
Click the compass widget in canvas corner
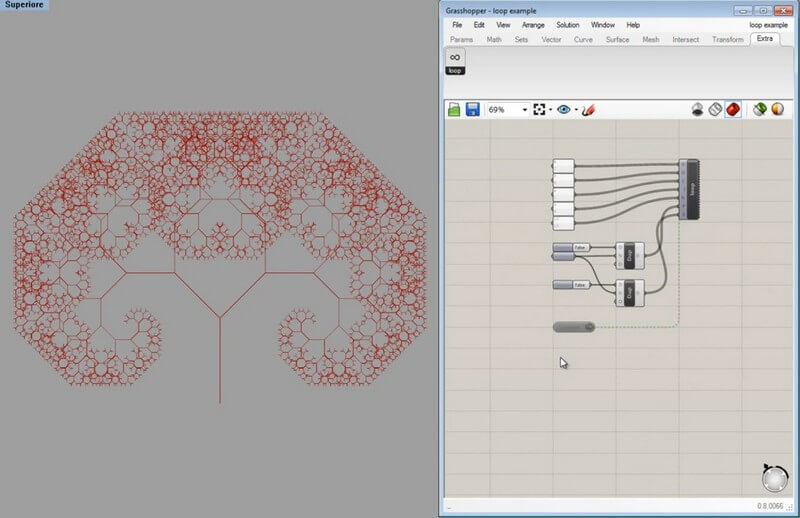(x=773, y=478)
